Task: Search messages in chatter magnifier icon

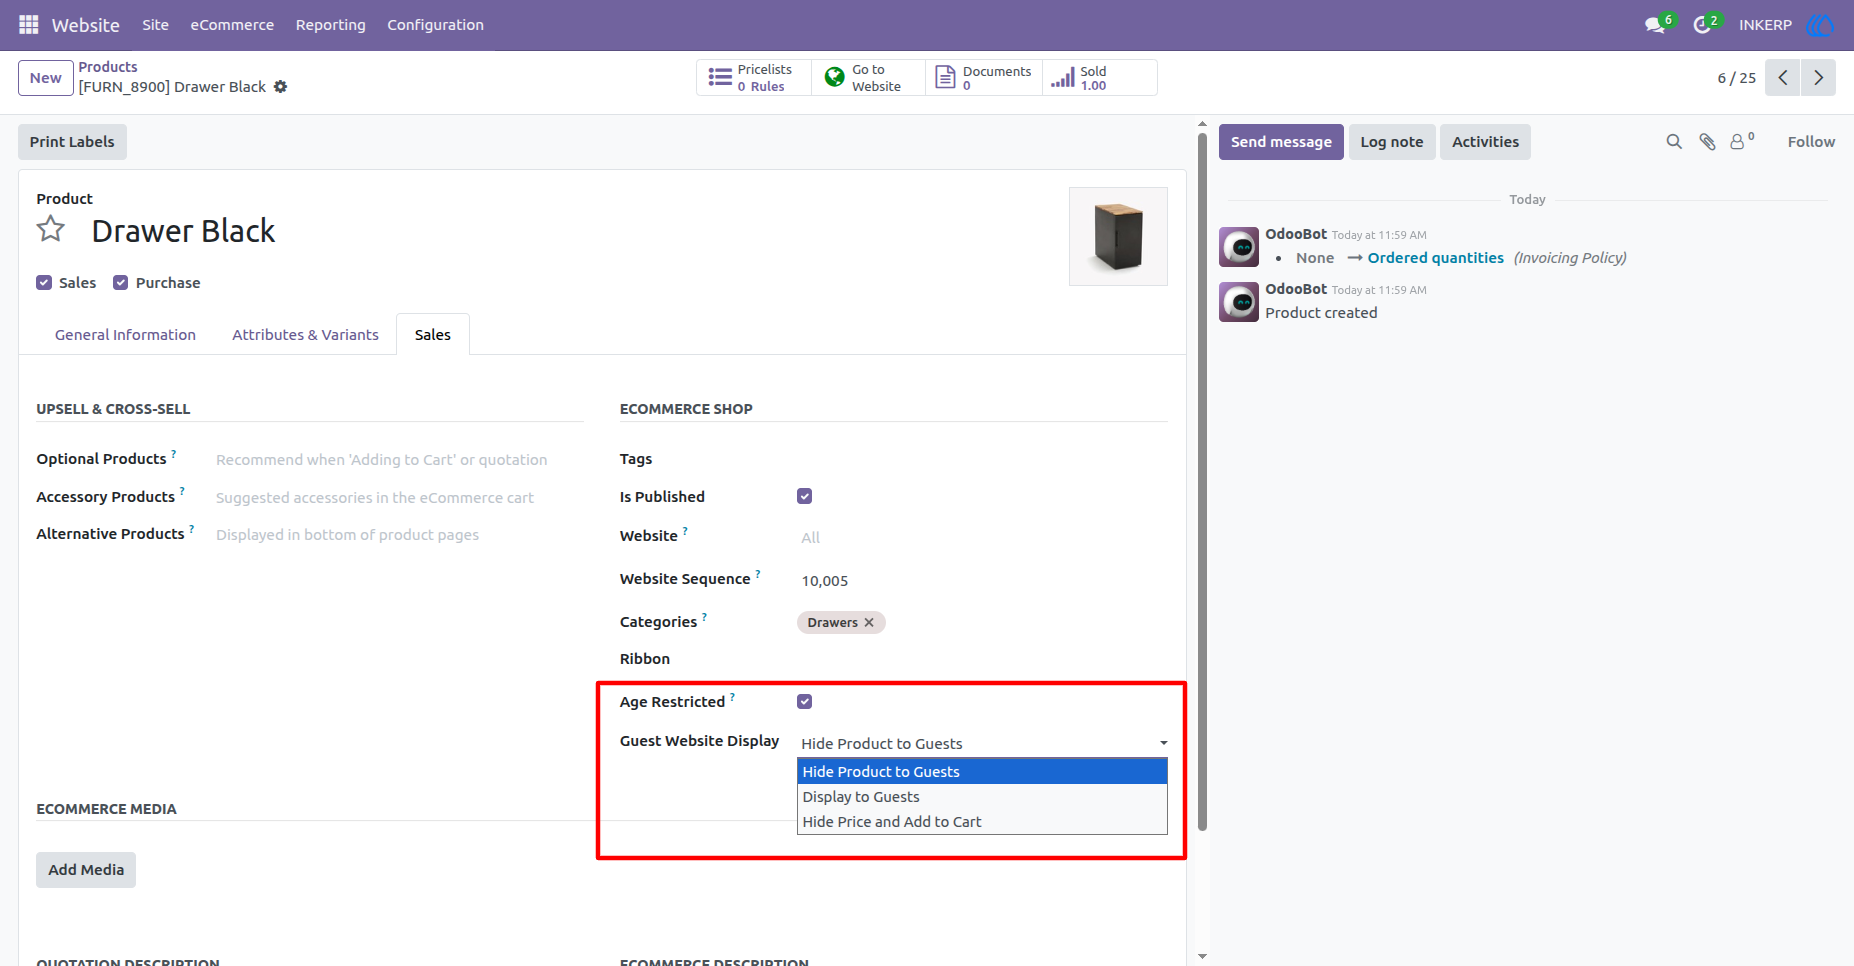Action: (x=1674, y=142)
